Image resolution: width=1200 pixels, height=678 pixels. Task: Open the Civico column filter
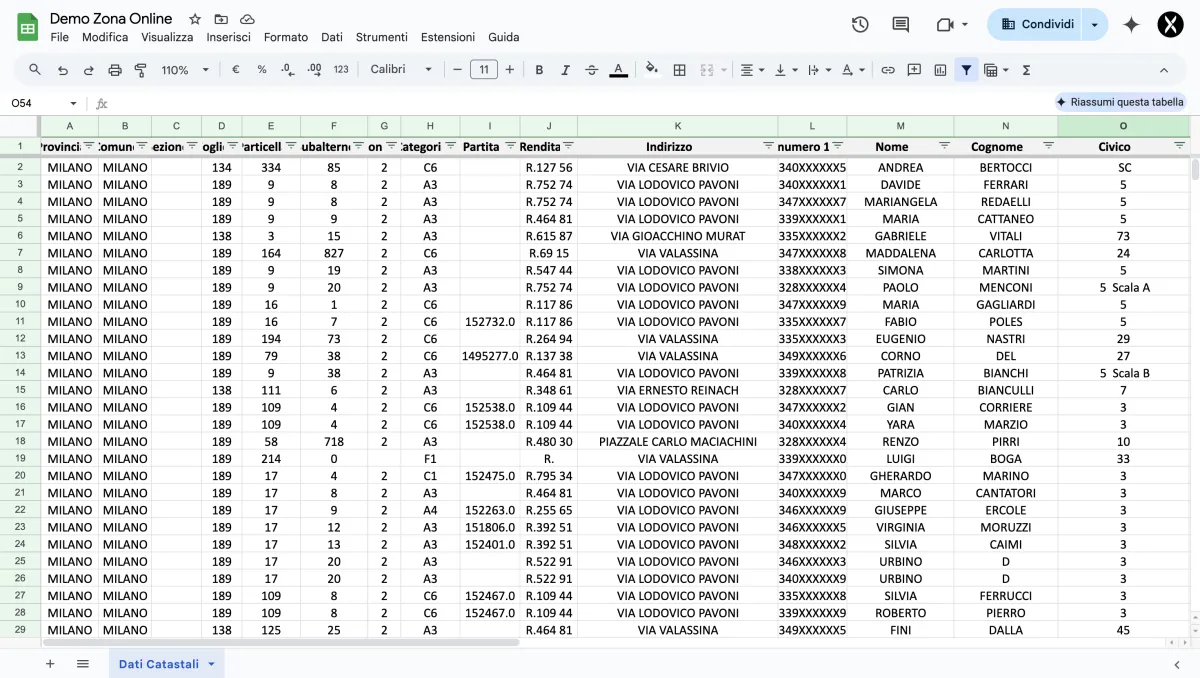(x=1179, y=146)
